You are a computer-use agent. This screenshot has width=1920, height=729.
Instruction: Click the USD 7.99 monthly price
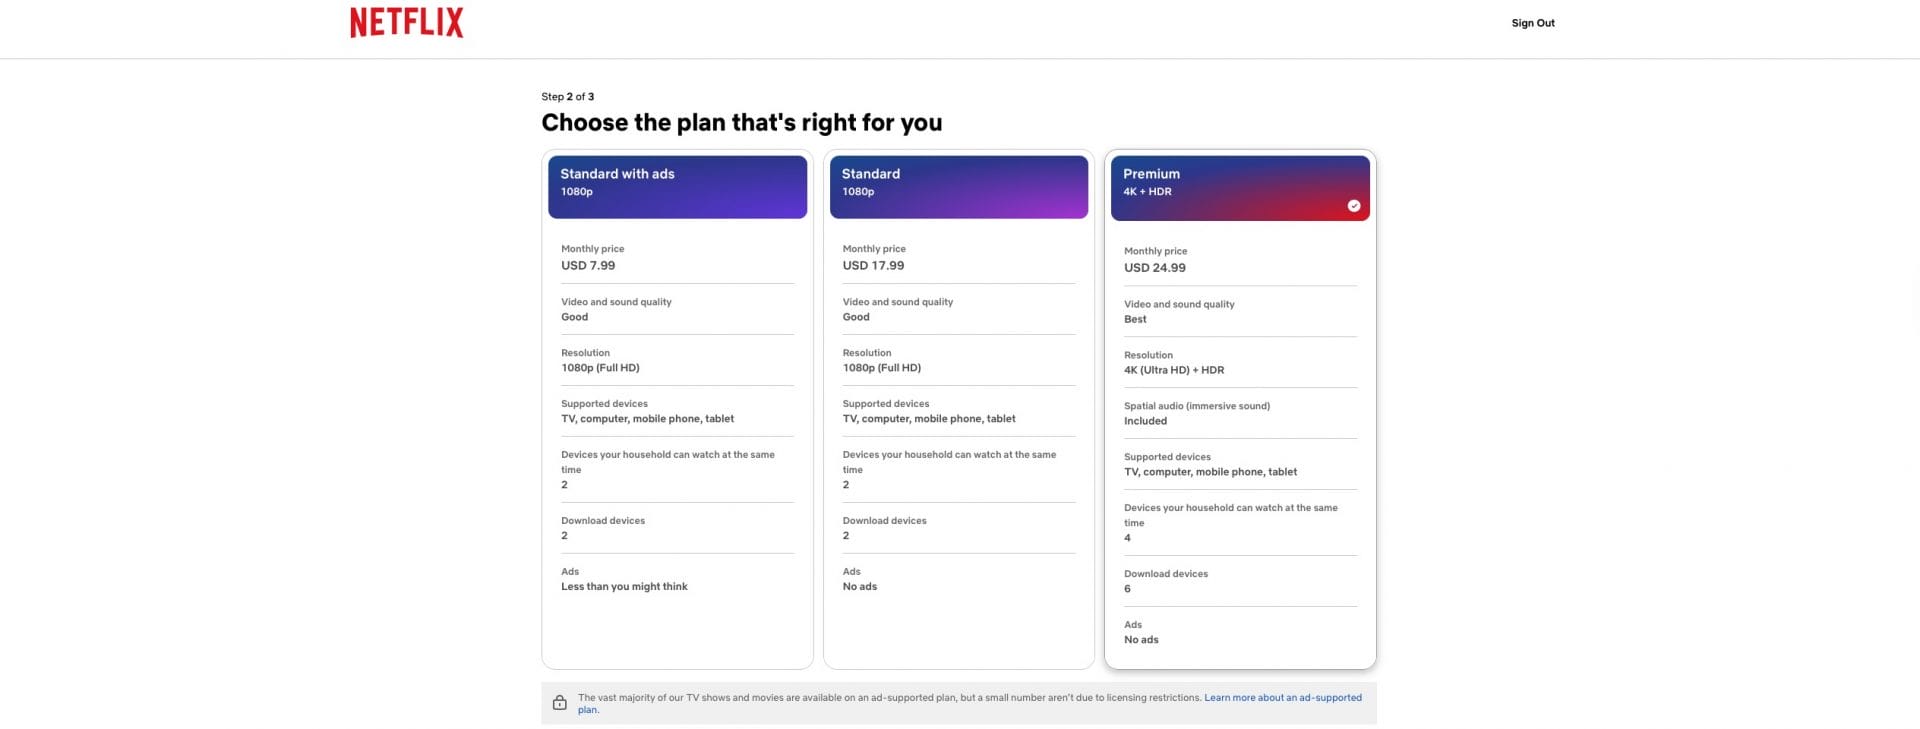point(588,266)
